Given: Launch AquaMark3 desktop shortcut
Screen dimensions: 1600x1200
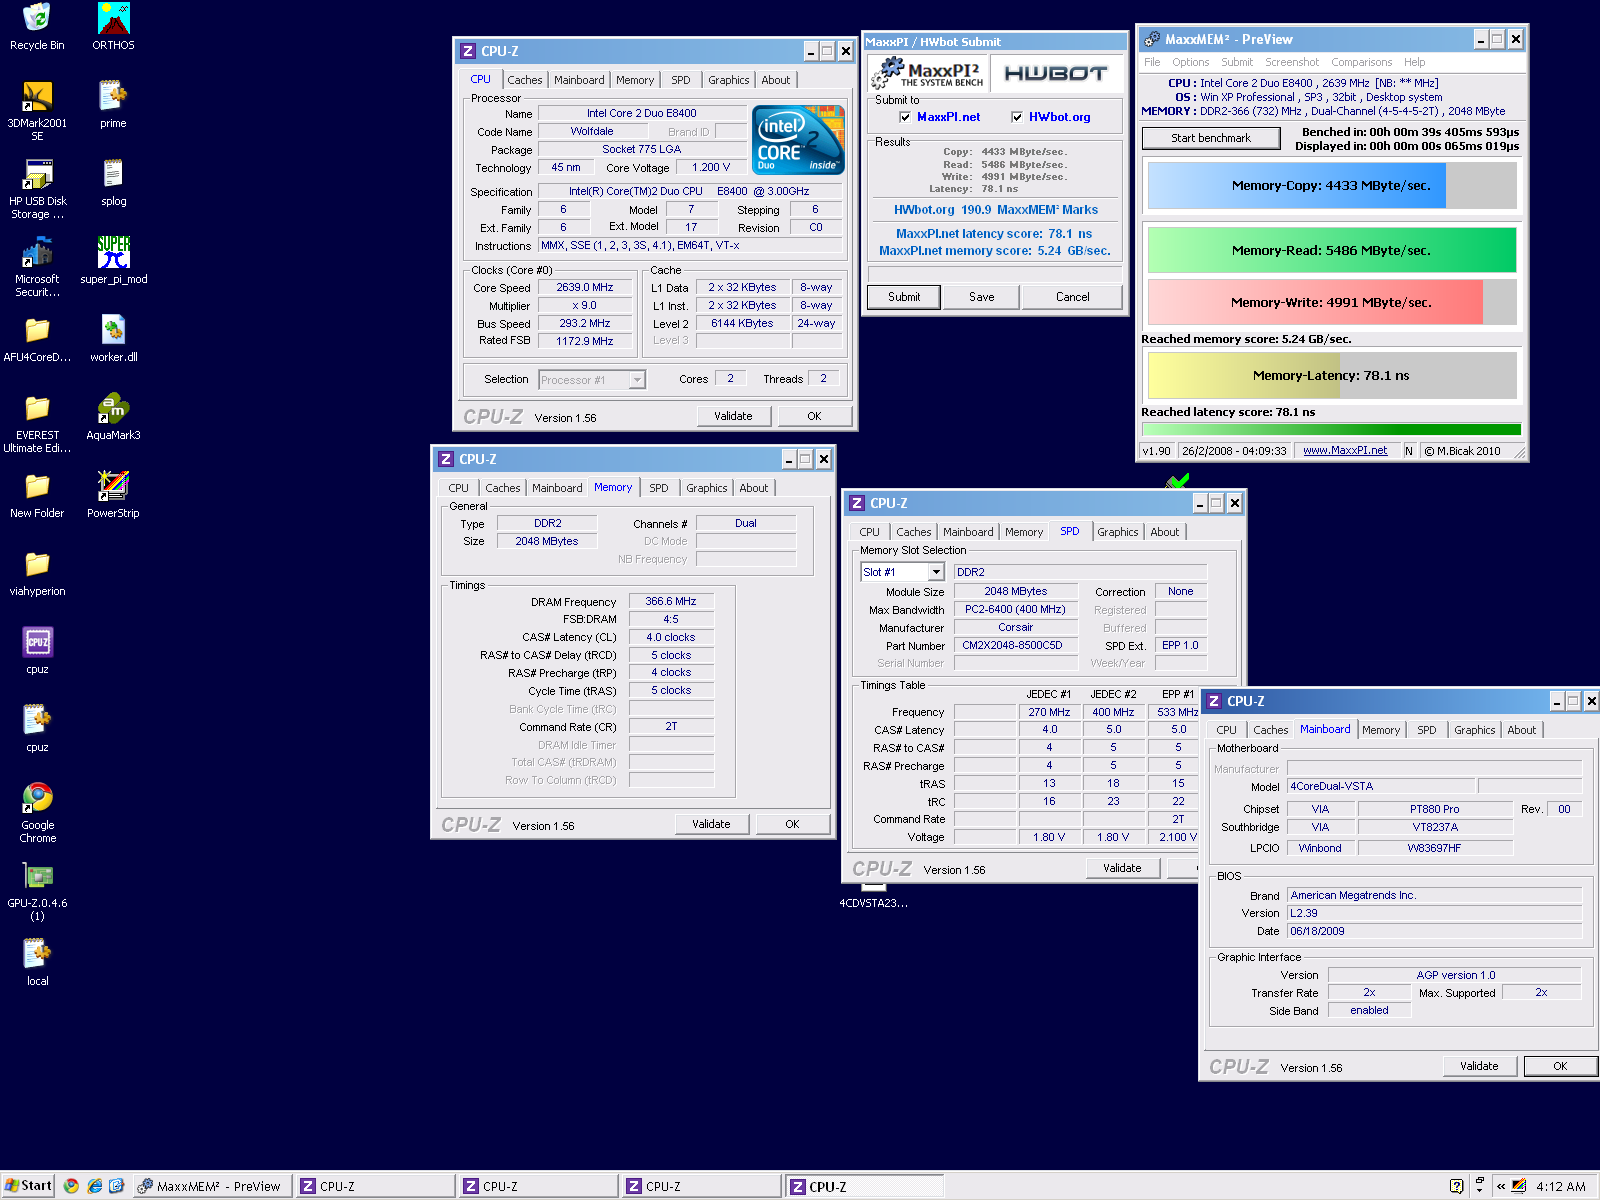Looking at the screenshot, I should (x=113, y=416).
